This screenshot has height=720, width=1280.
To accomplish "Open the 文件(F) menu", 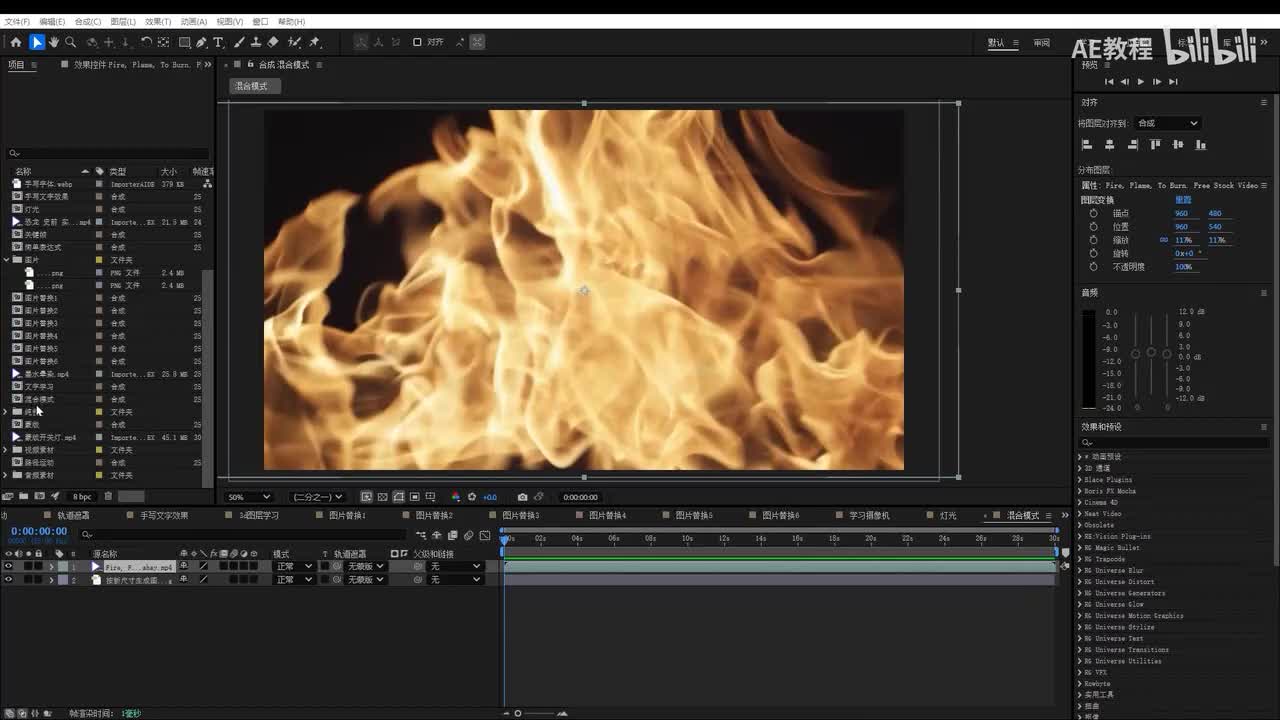I will click(x=17, y=21).
